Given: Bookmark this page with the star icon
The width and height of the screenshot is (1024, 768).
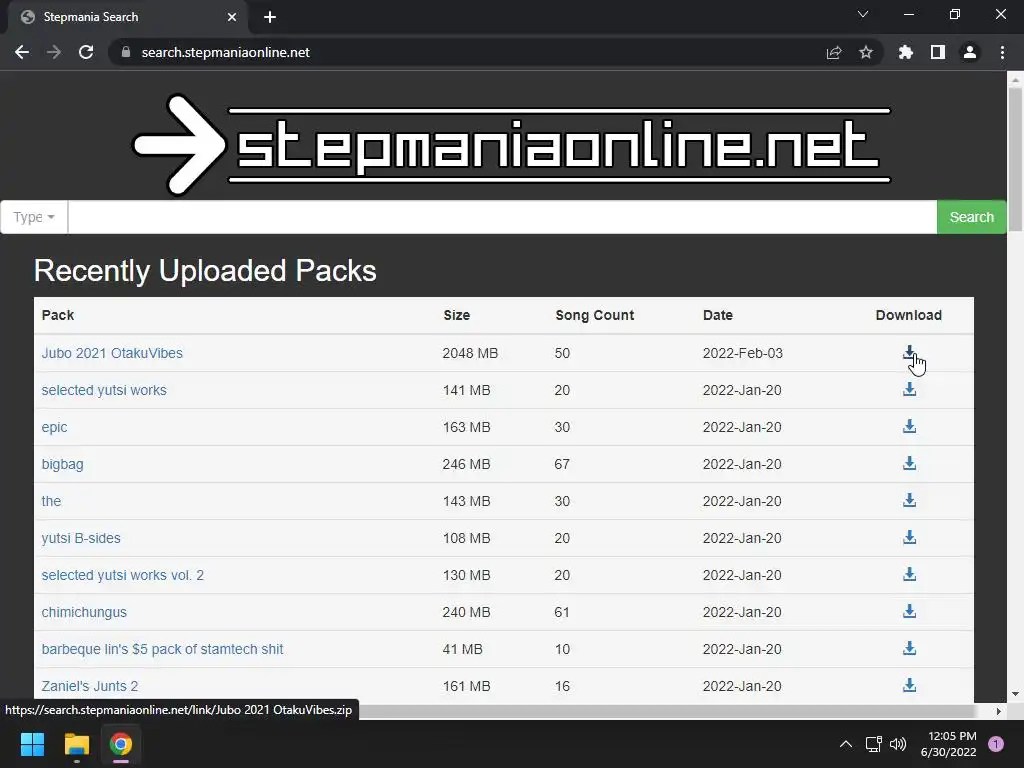Looking at the screenshot, I should pos(865,52).
